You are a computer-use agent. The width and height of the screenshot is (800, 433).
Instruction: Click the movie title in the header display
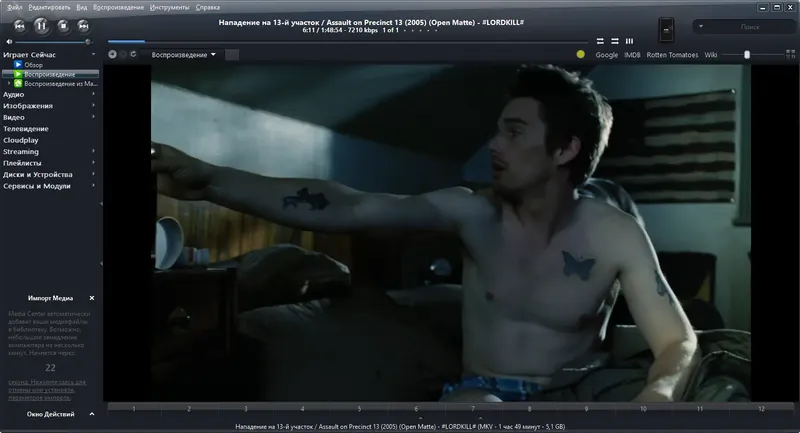tap(371, 22)
